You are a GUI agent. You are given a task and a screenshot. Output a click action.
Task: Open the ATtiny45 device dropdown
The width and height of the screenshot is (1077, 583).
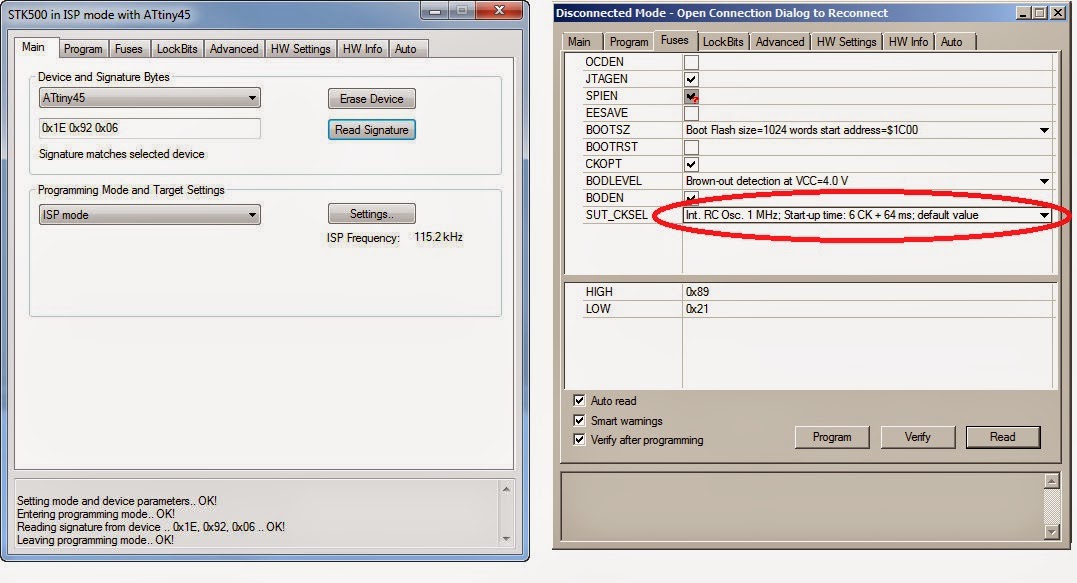click(x=150, y=98)
